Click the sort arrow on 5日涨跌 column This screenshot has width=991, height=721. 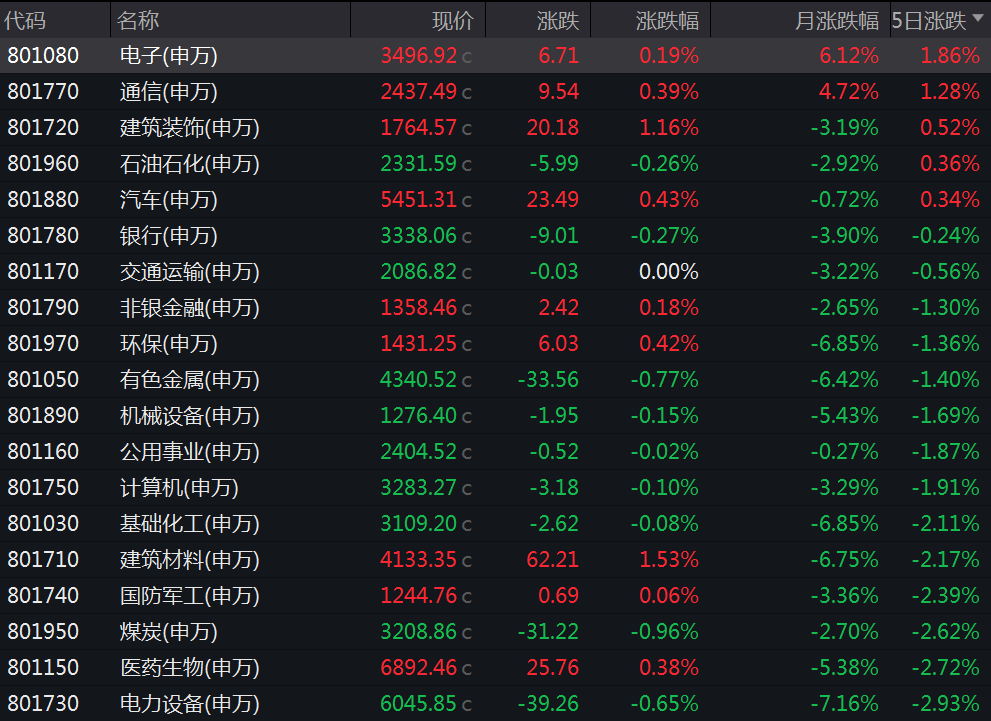pos(977,19)
